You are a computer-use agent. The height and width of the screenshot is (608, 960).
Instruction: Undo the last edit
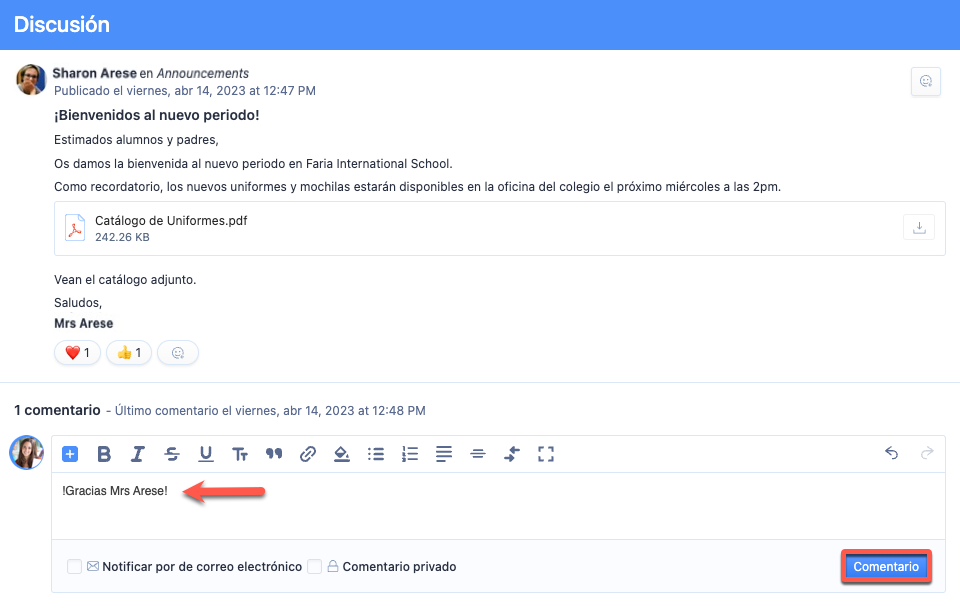[892, 454]
